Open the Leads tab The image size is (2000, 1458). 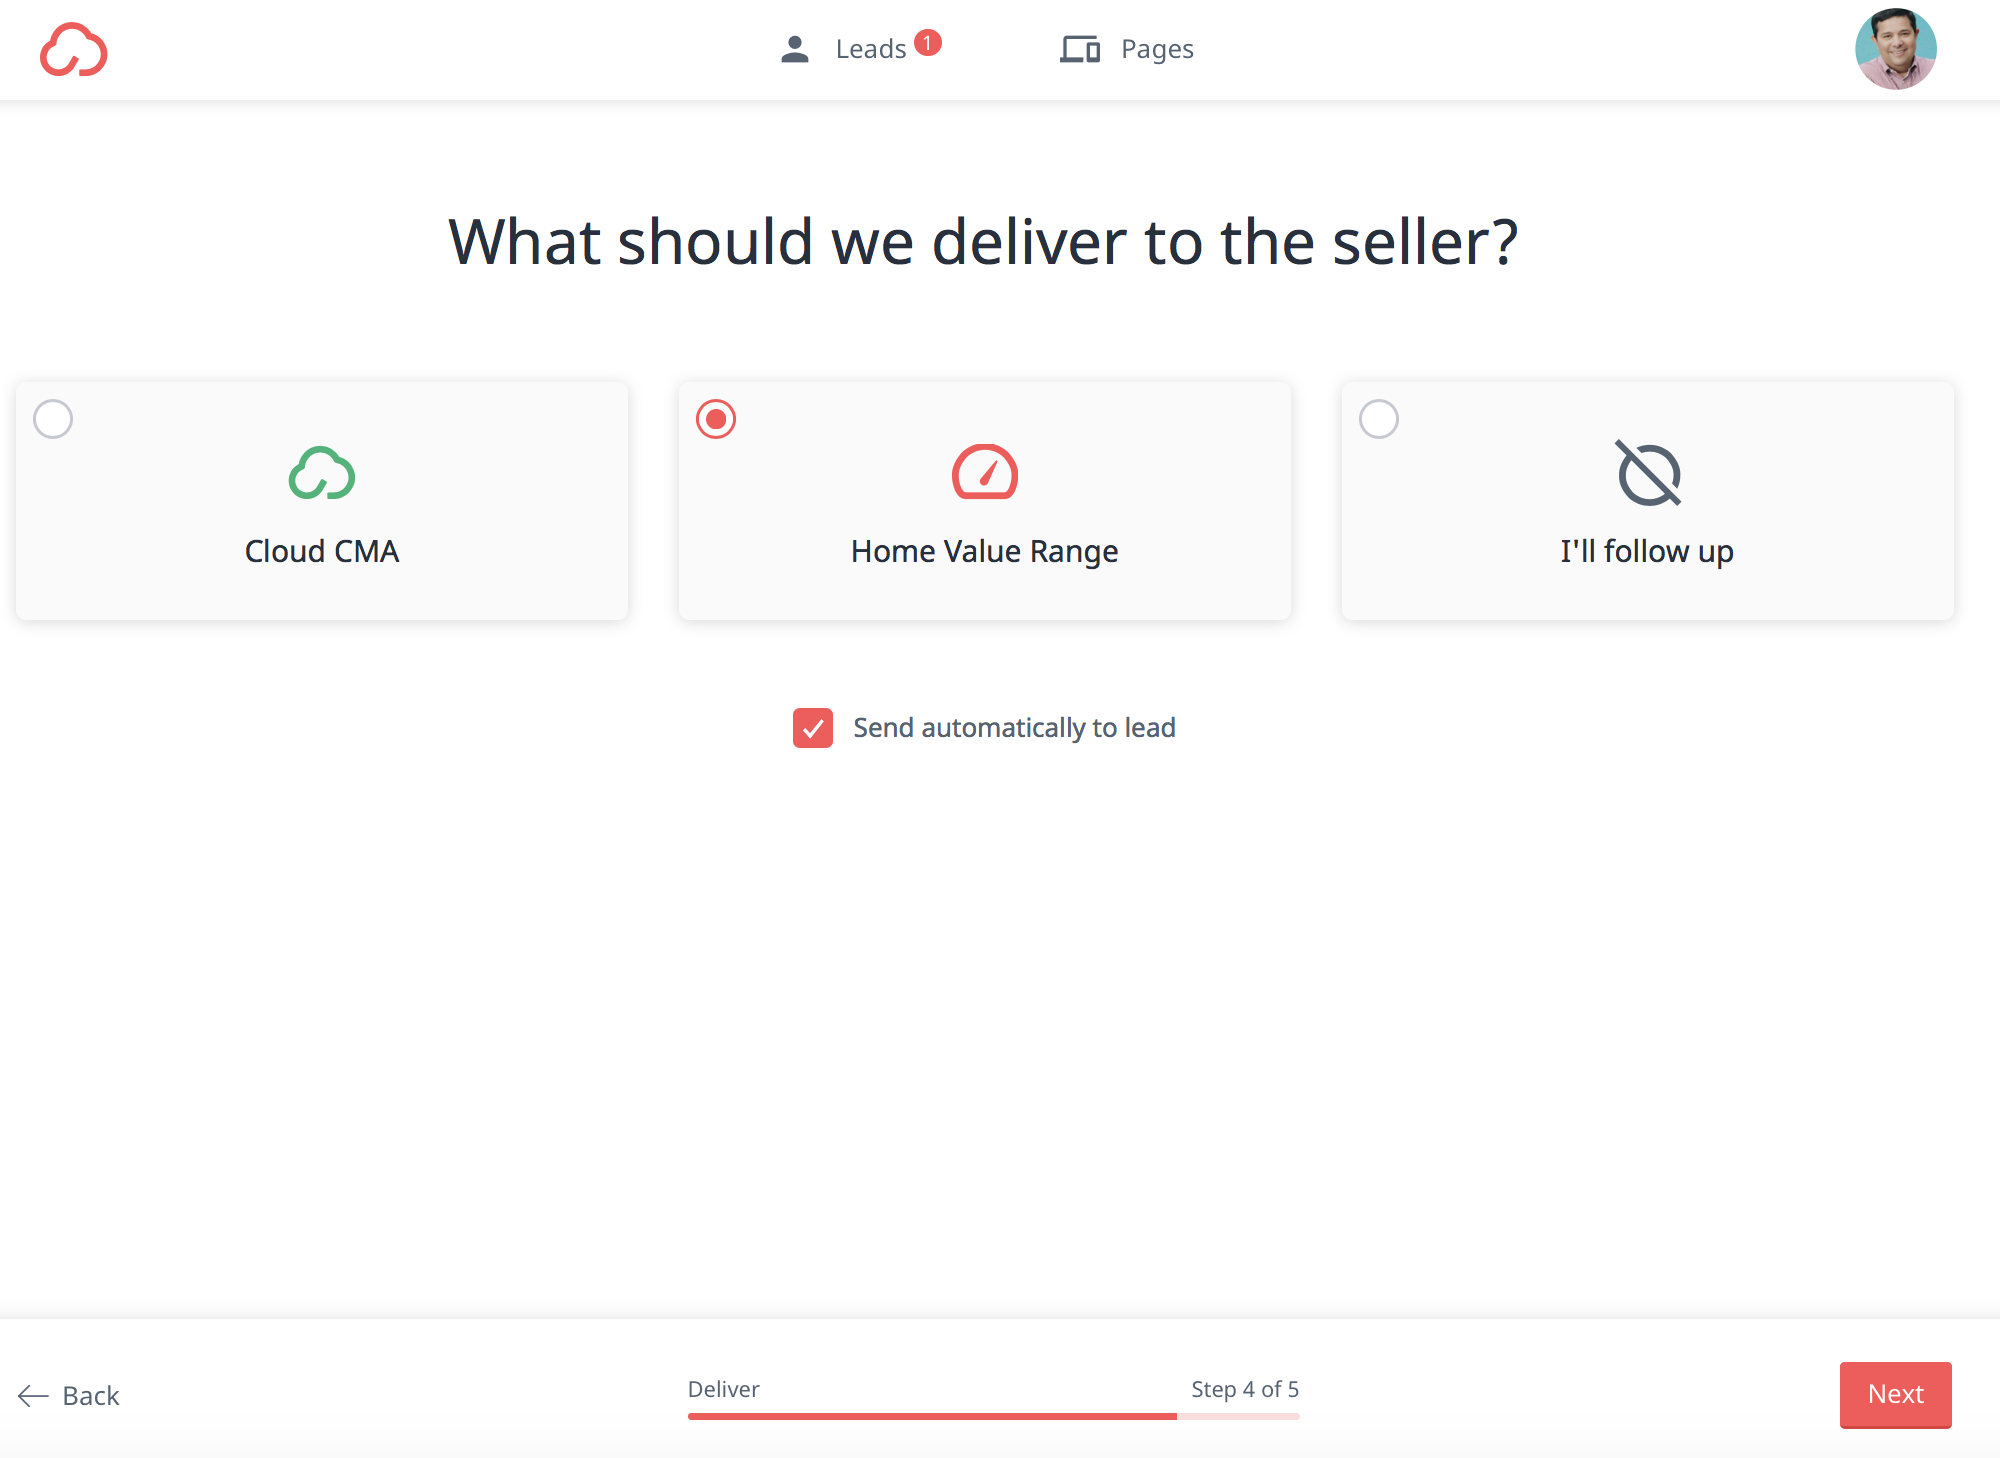click(x=860, y=49)
